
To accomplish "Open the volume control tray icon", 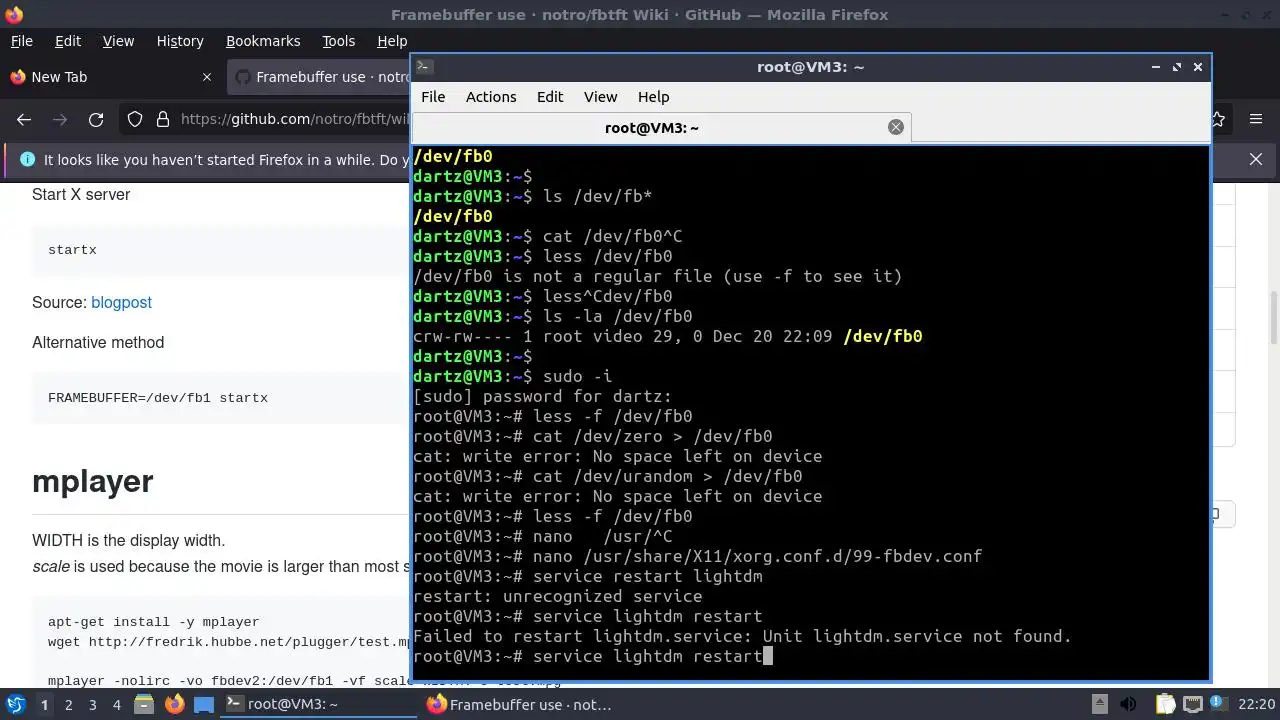I will pyautogui.click(x=1128, y=704).
